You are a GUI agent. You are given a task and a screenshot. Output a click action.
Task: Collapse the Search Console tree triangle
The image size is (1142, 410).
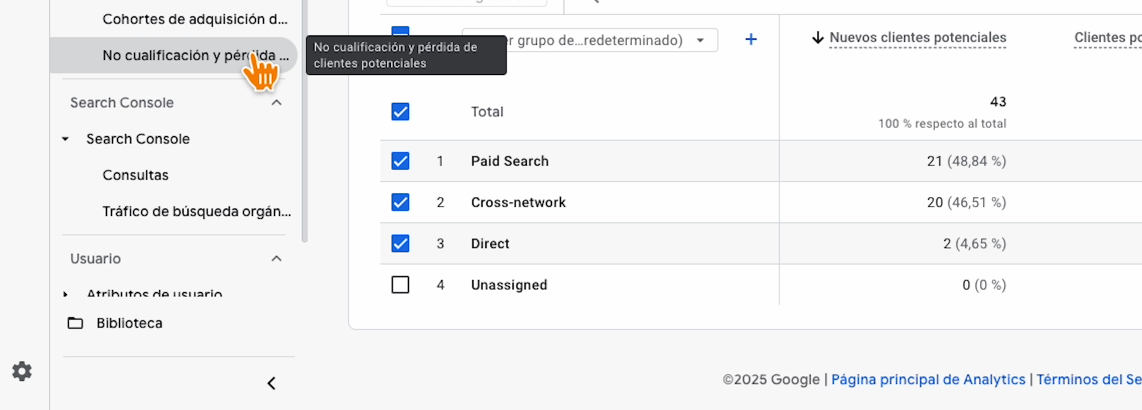coord(66,139)
